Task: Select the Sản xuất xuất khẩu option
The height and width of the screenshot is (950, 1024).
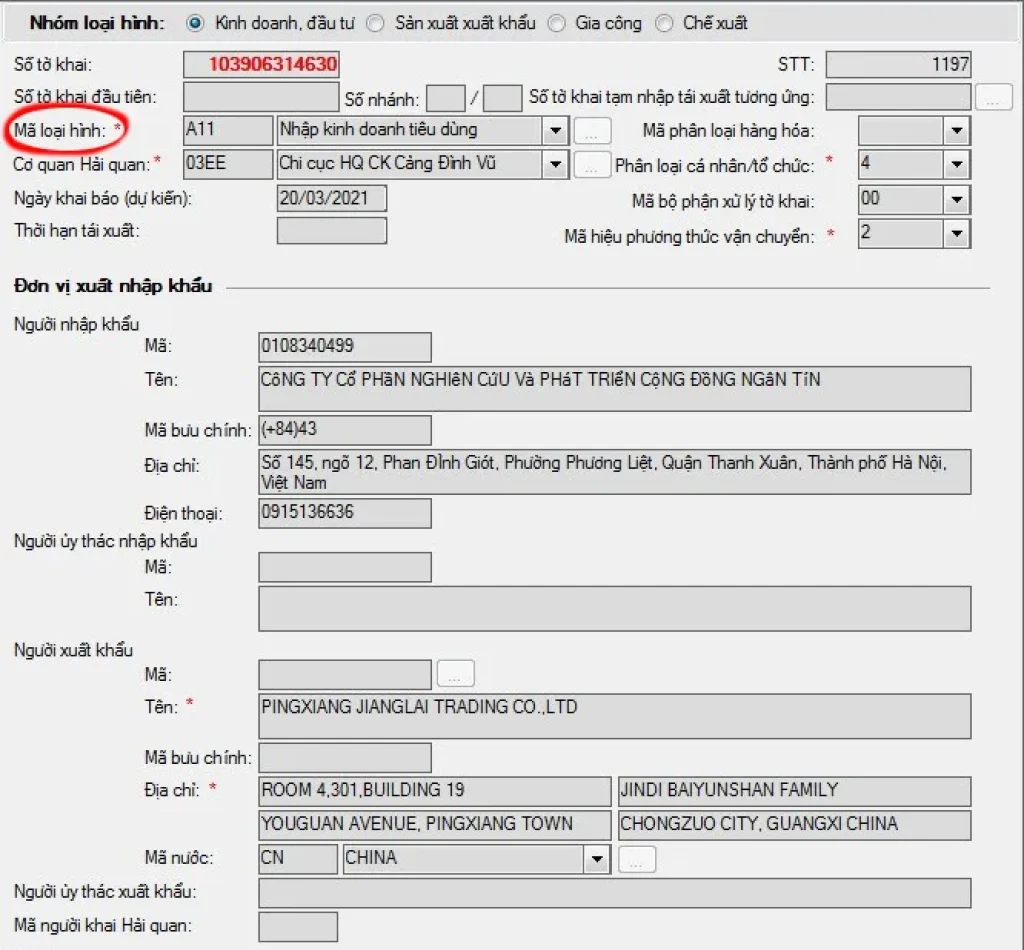Action: [x=375, y=23]
